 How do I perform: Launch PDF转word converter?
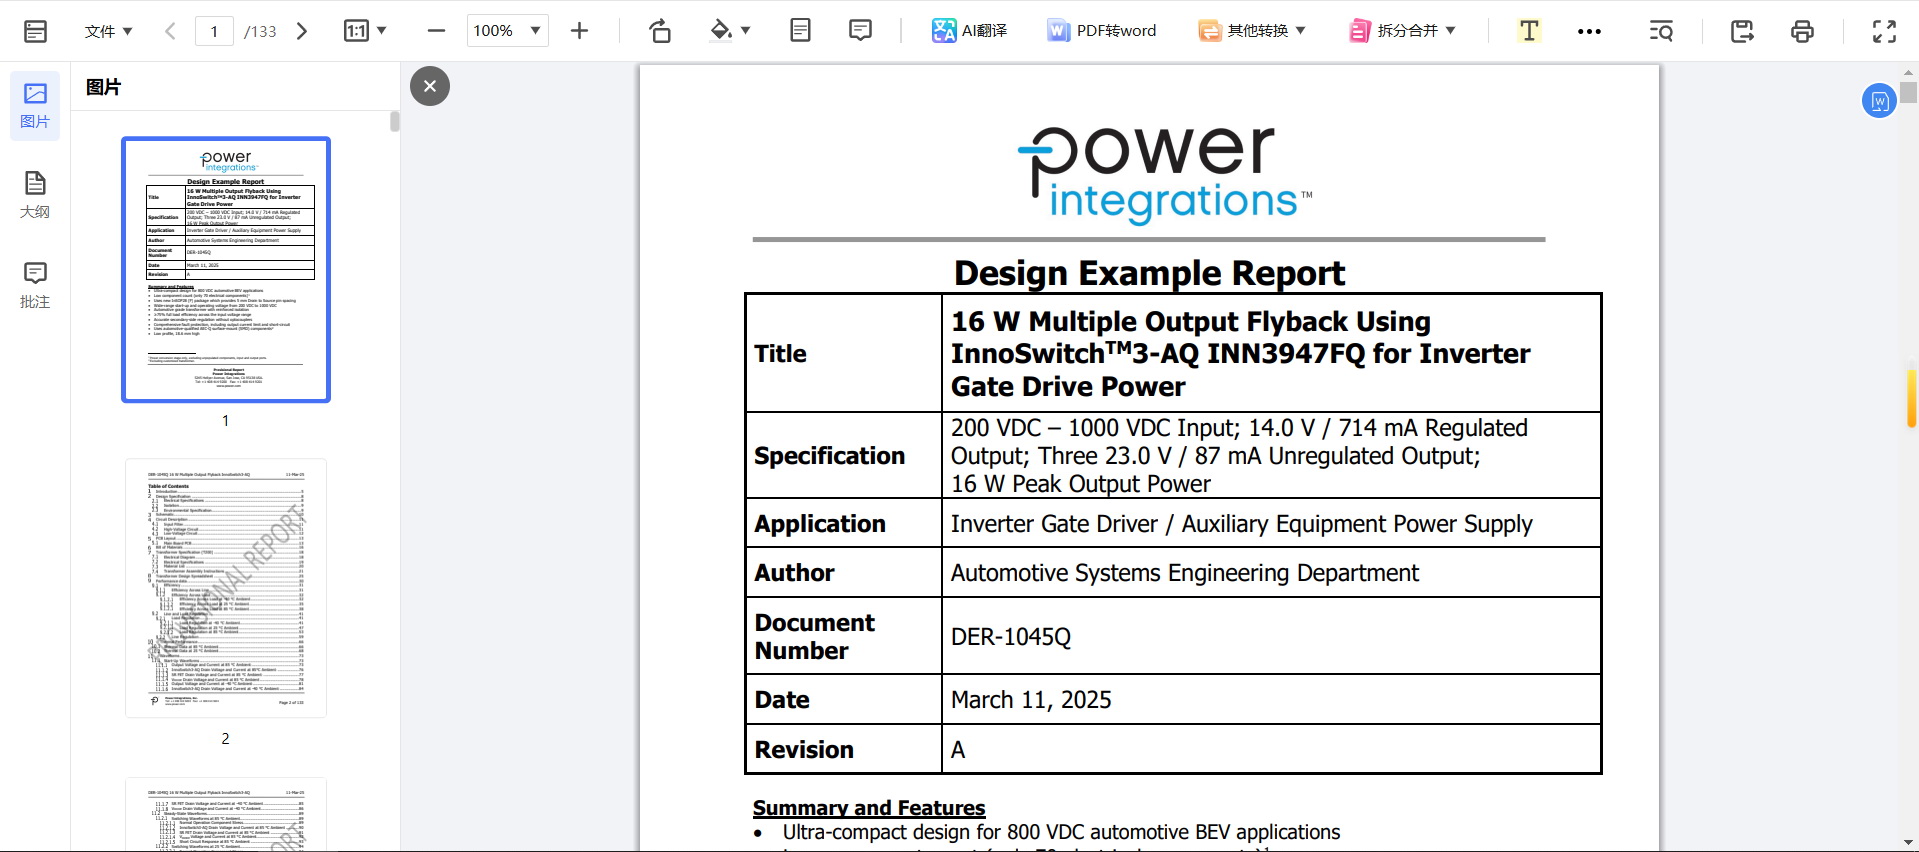point(1101,31)
